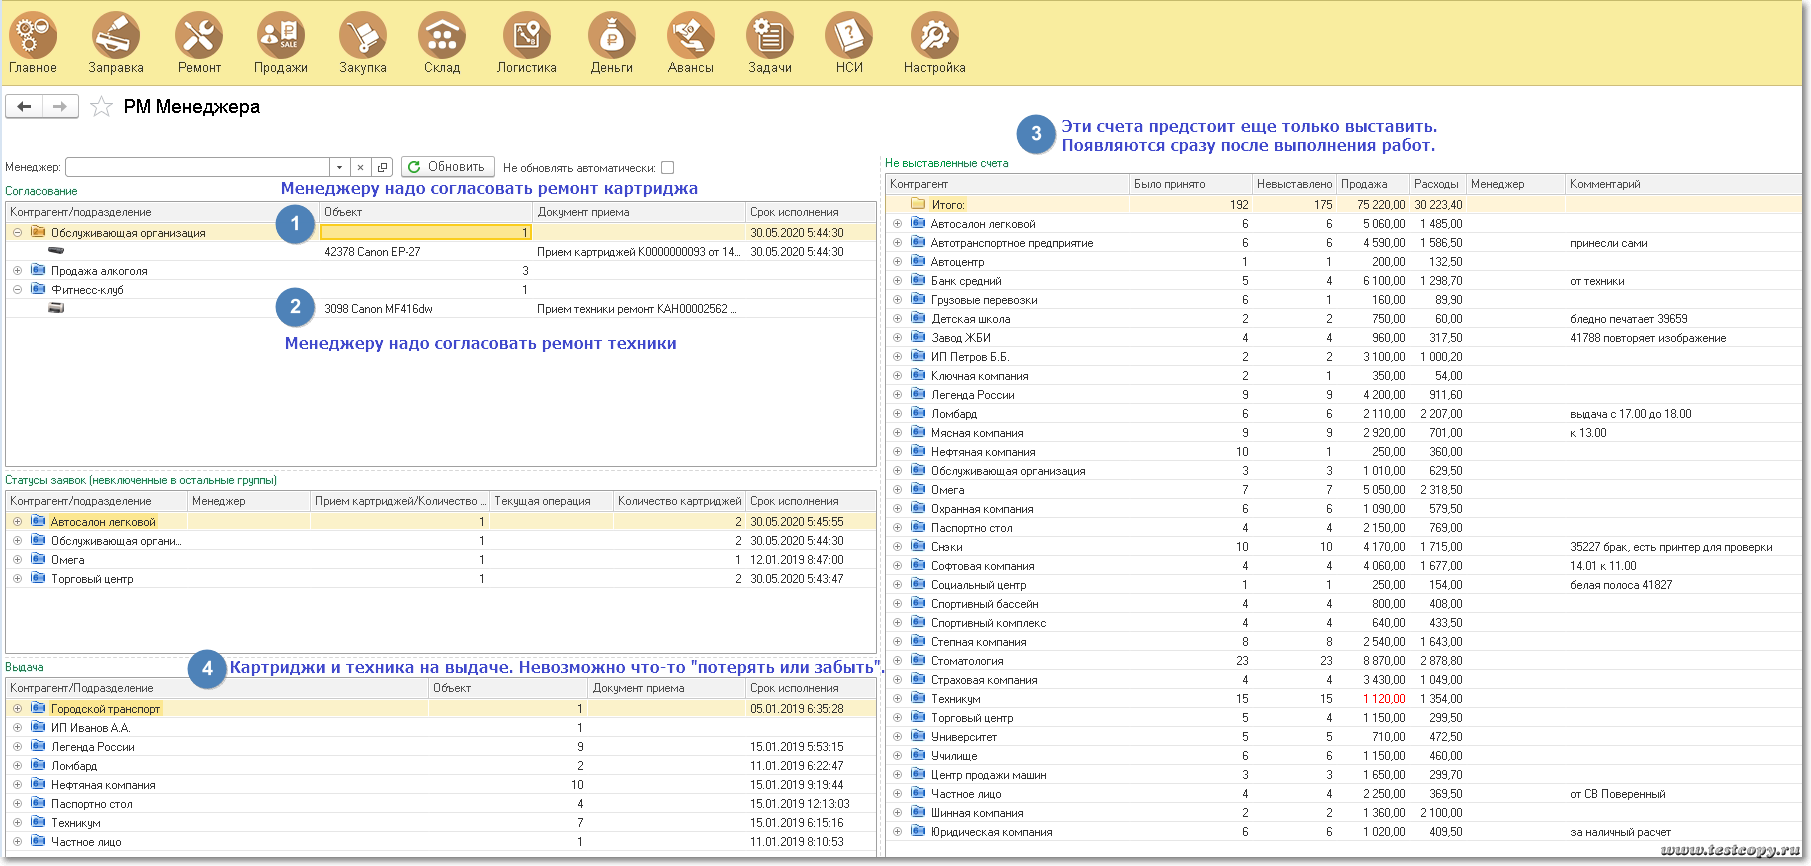Open the Ремонт section icon
1811x866 pixels.
(199, 37)
